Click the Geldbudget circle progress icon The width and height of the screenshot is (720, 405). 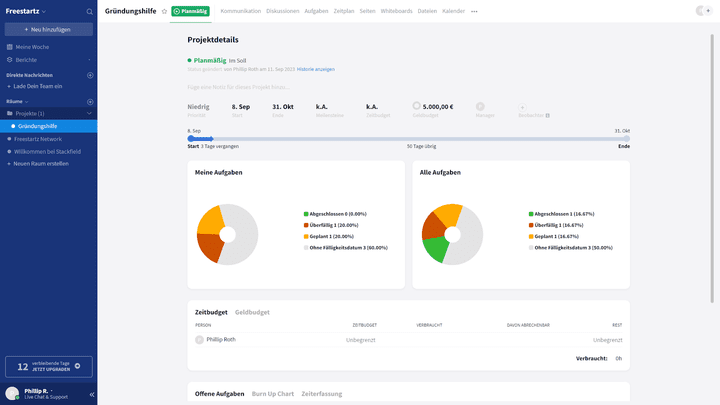(416, 106)
